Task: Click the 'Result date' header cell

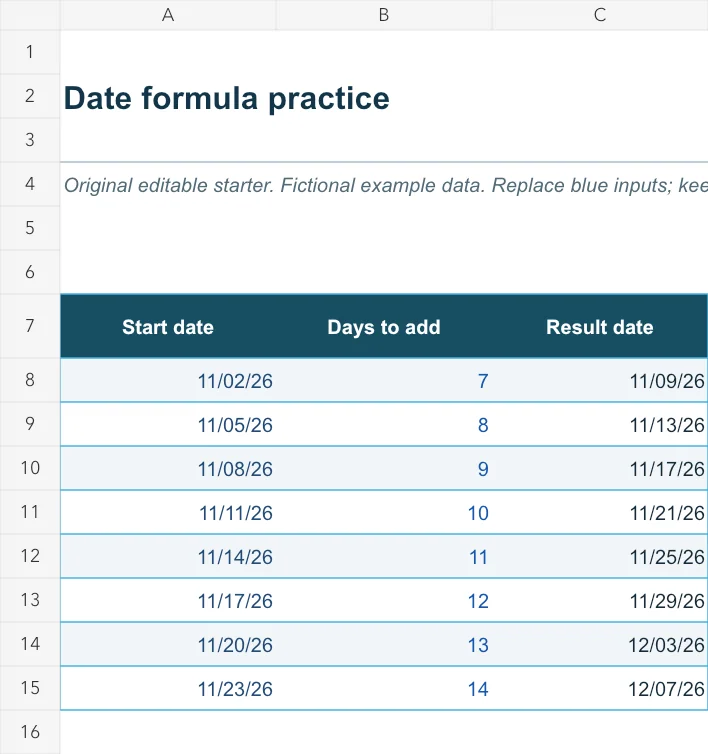Action: click(x=600, y=327)
